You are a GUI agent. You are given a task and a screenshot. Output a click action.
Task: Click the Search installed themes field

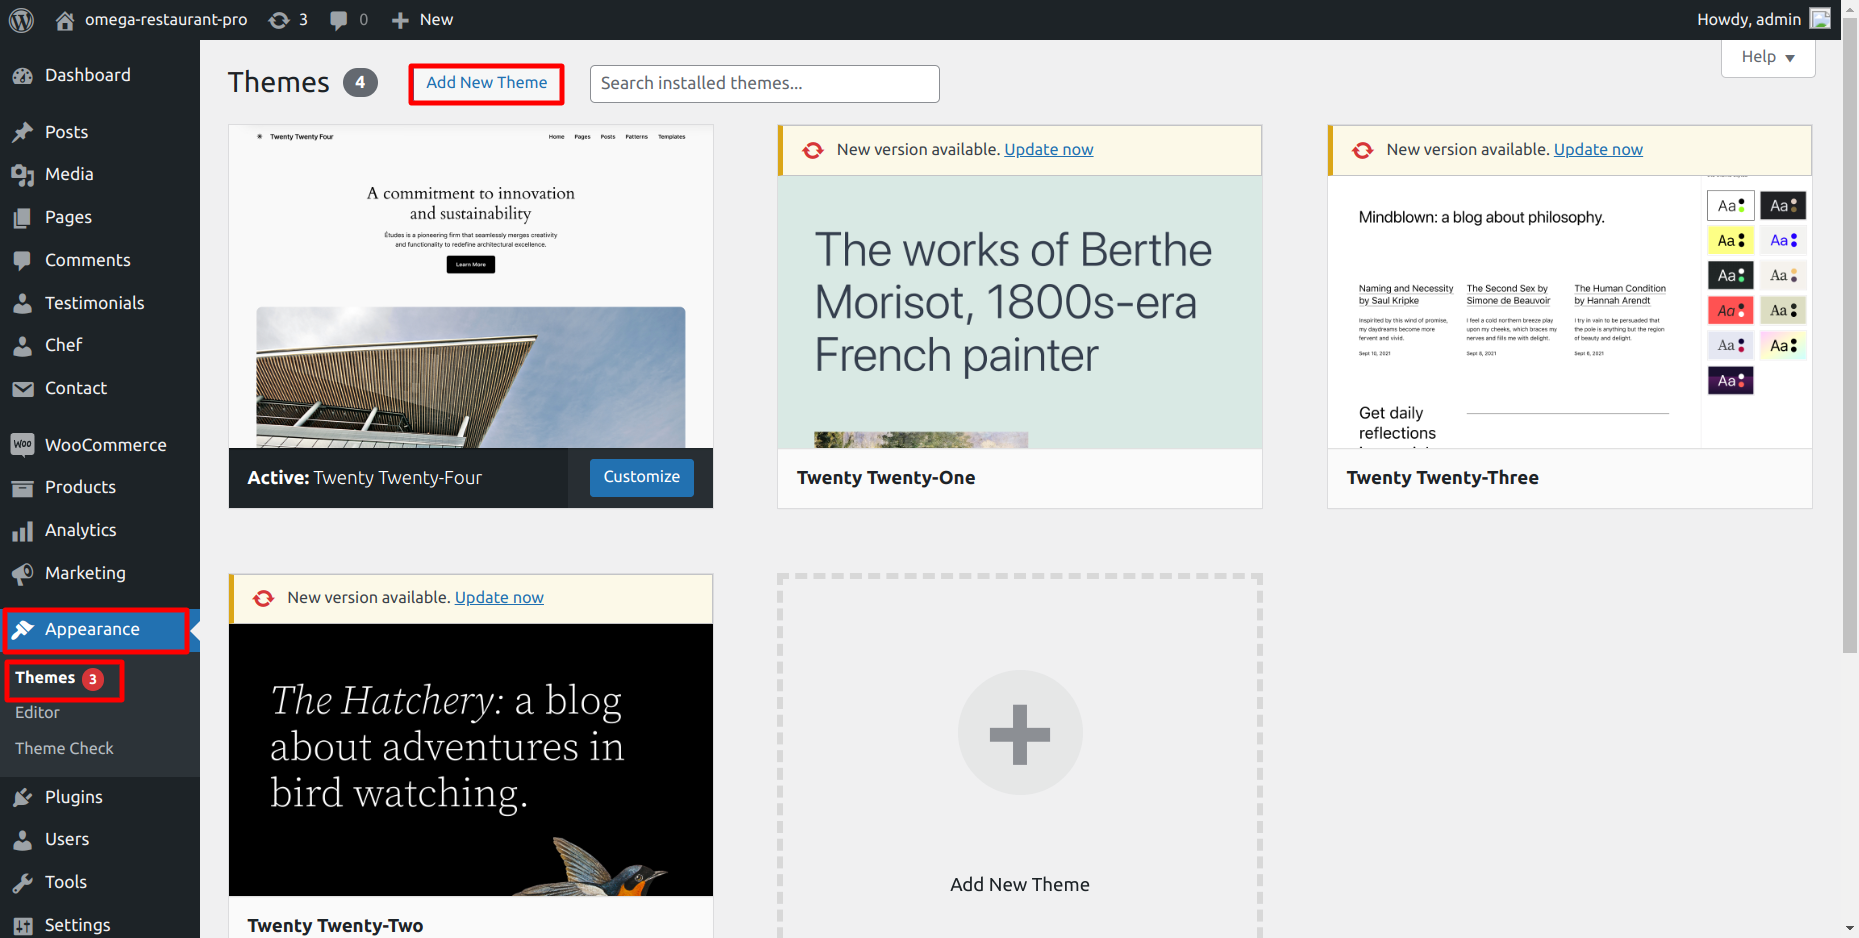pyautogui.click(x=764, y=84)
